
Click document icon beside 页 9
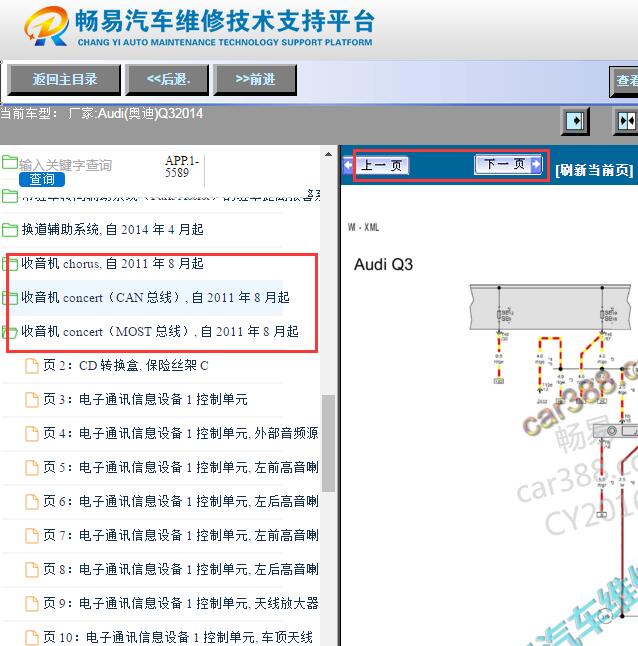pyautogui.click(x=32, y=604)
